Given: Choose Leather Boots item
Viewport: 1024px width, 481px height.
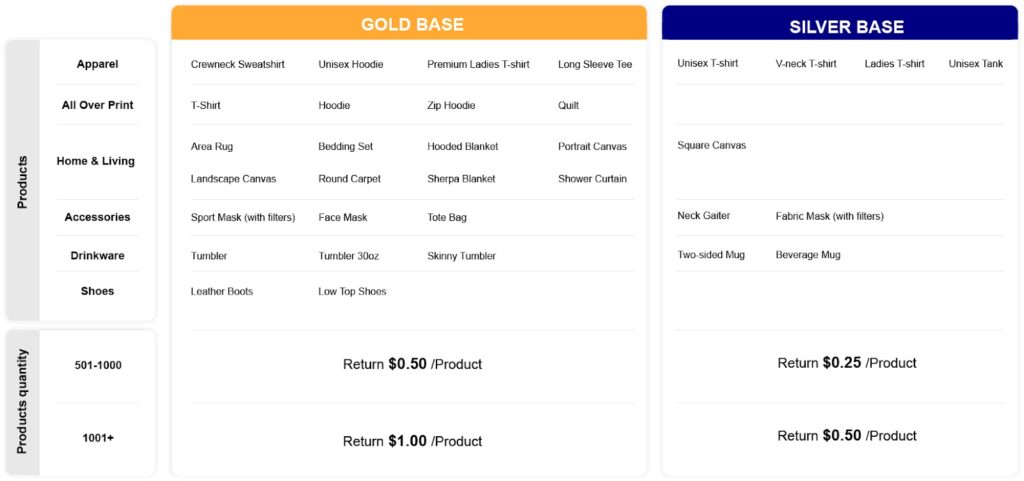Looking at the screenshot, I should click(222, 291).
